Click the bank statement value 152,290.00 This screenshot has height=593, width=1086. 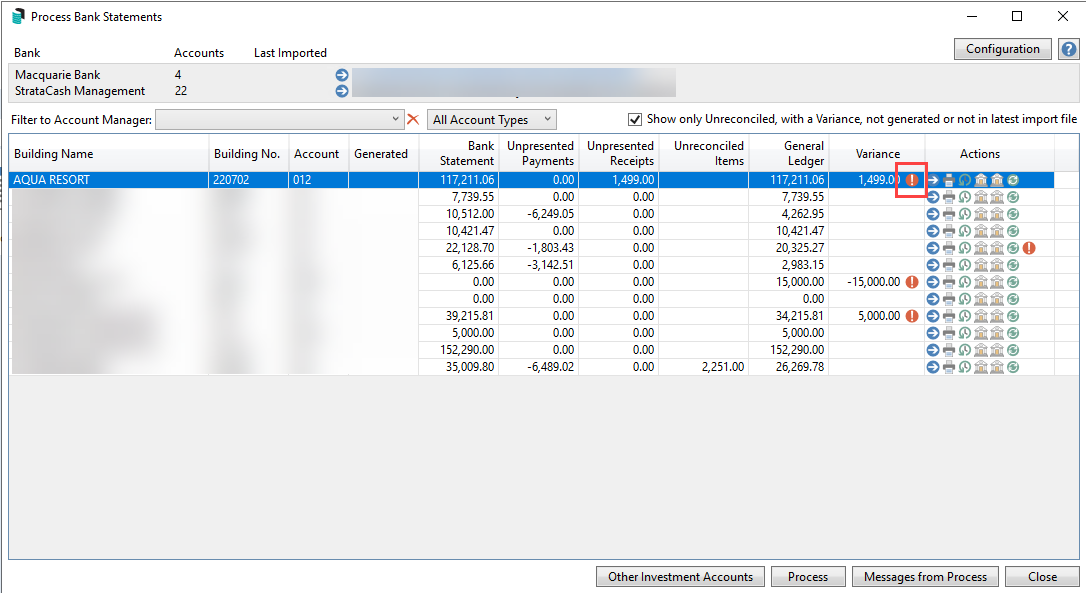467,350
